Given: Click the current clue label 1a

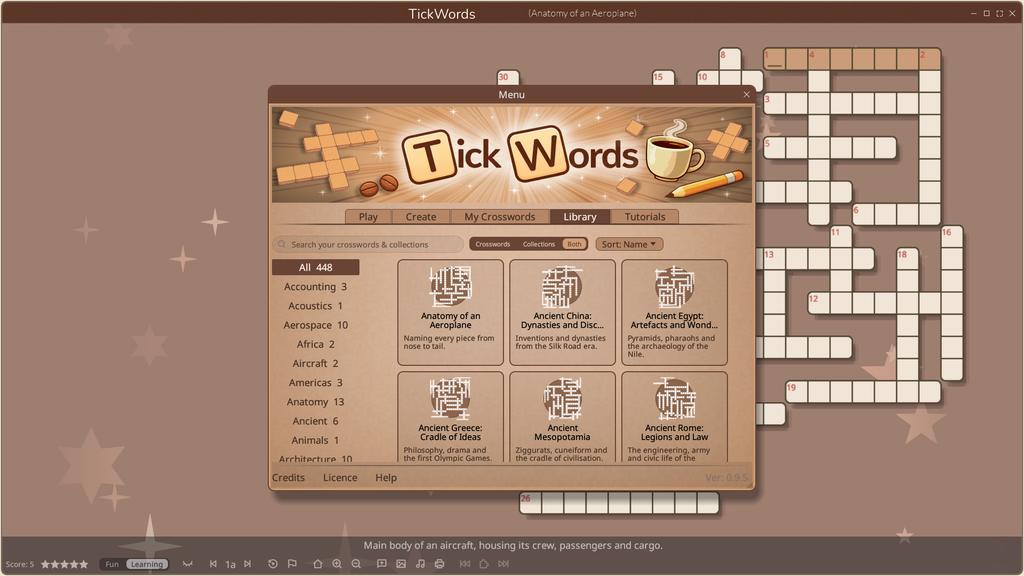Looking at the screenshot, I should pyautogui.click(x=231, y=565).
